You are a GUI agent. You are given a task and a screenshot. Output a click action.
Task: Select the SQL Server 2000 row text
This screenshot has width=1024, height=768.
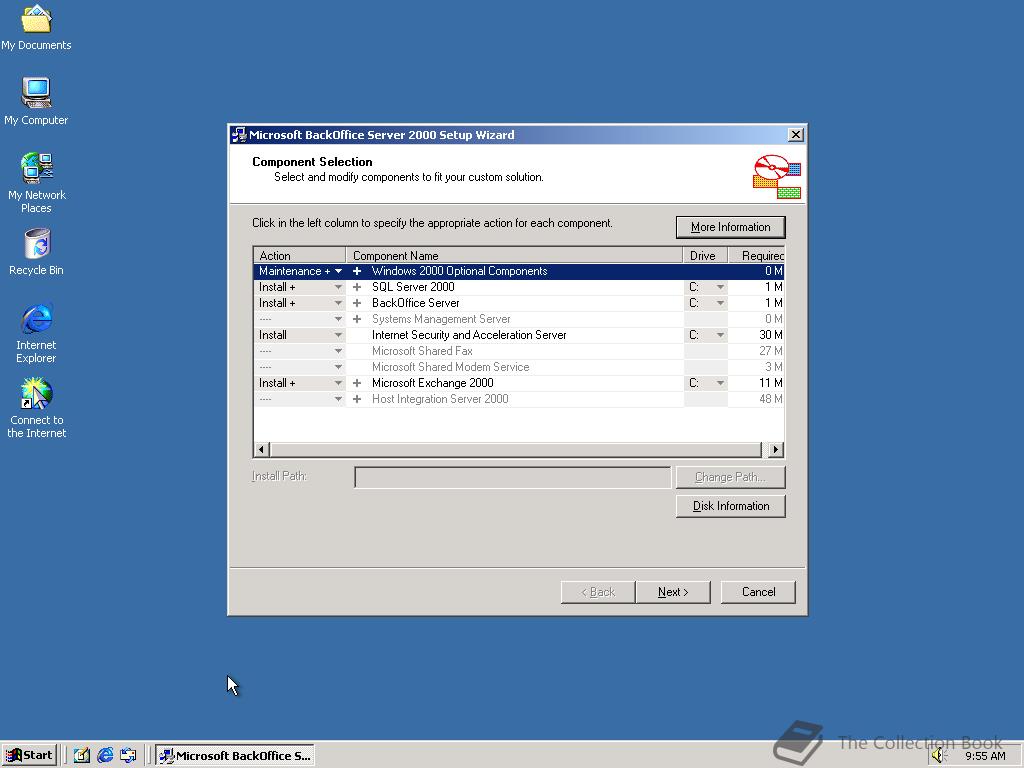(413, 287)
